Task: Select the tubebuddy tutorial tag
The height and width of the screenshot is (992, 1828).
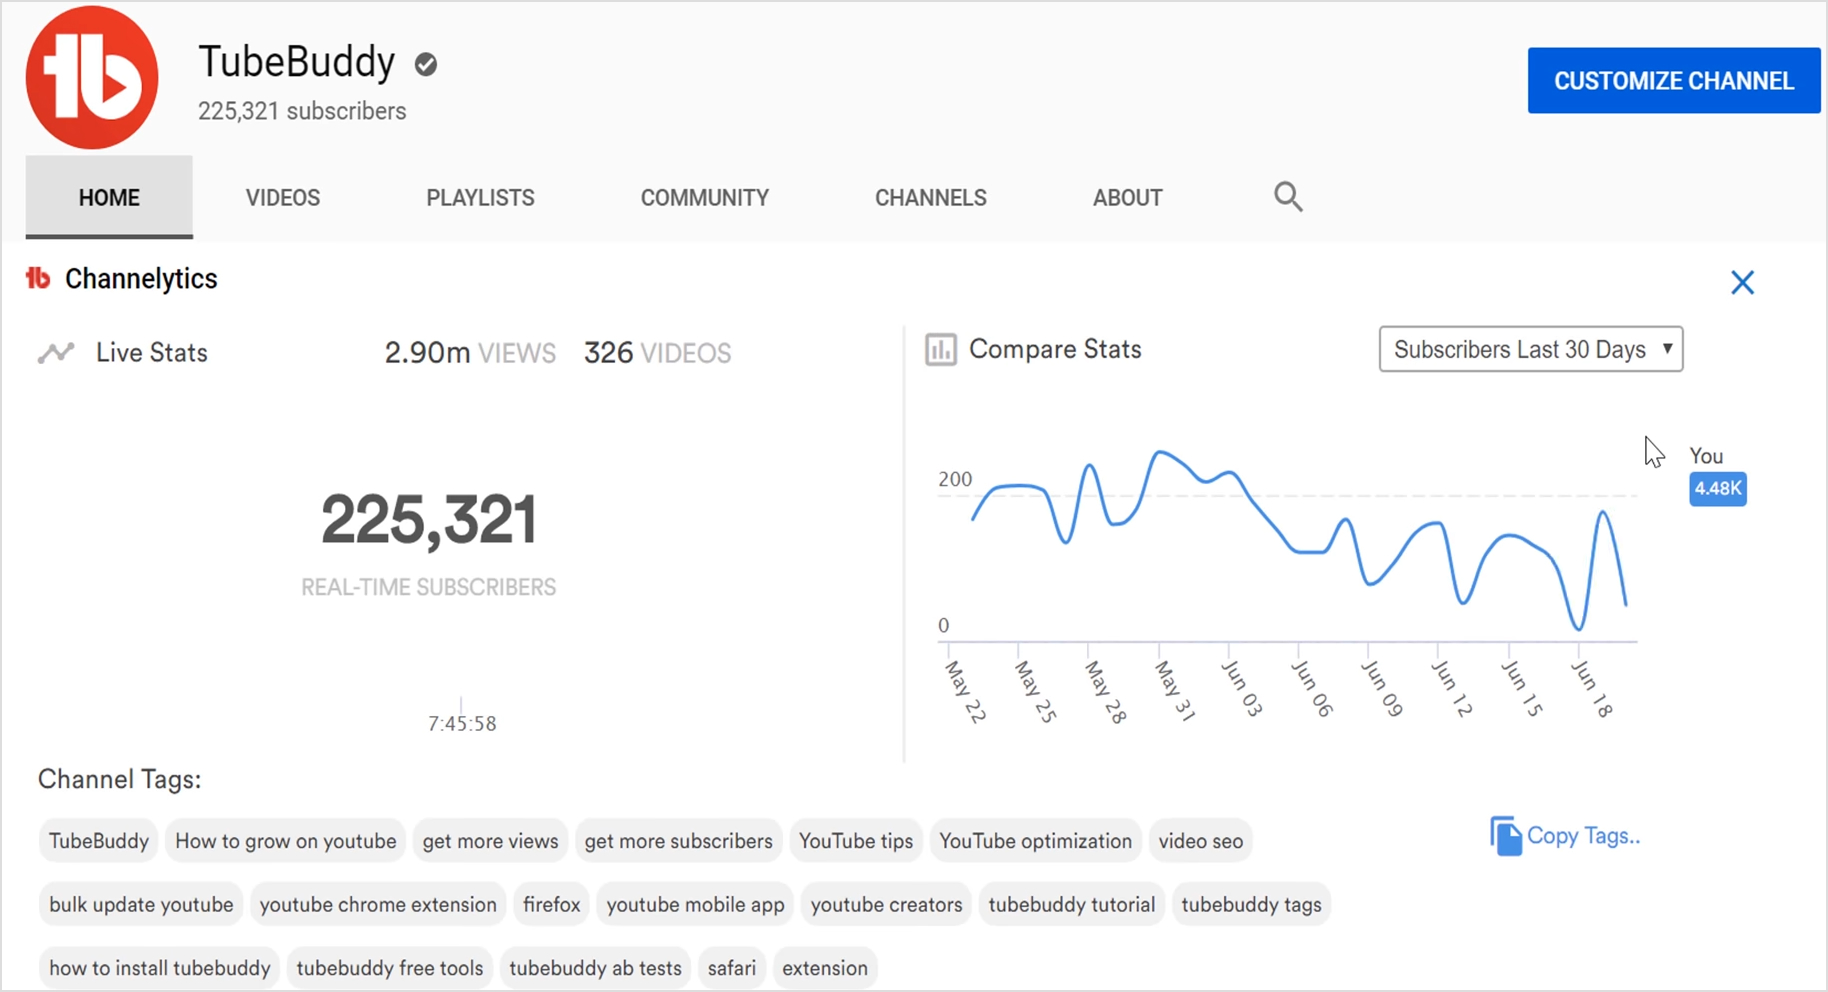Action: point(1072,905)
